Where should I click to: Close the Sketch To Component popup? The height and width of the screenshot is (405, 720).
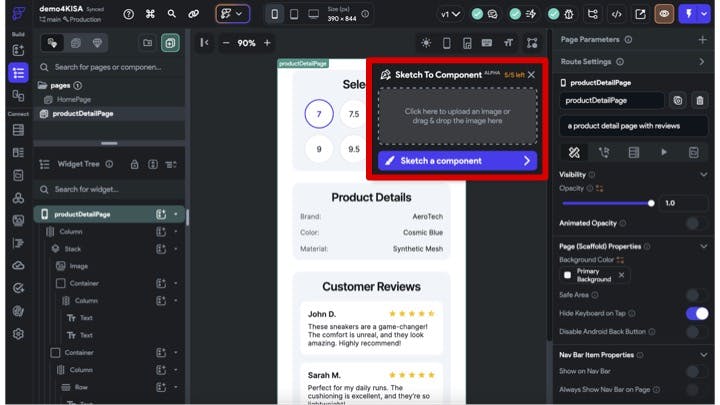531,74
